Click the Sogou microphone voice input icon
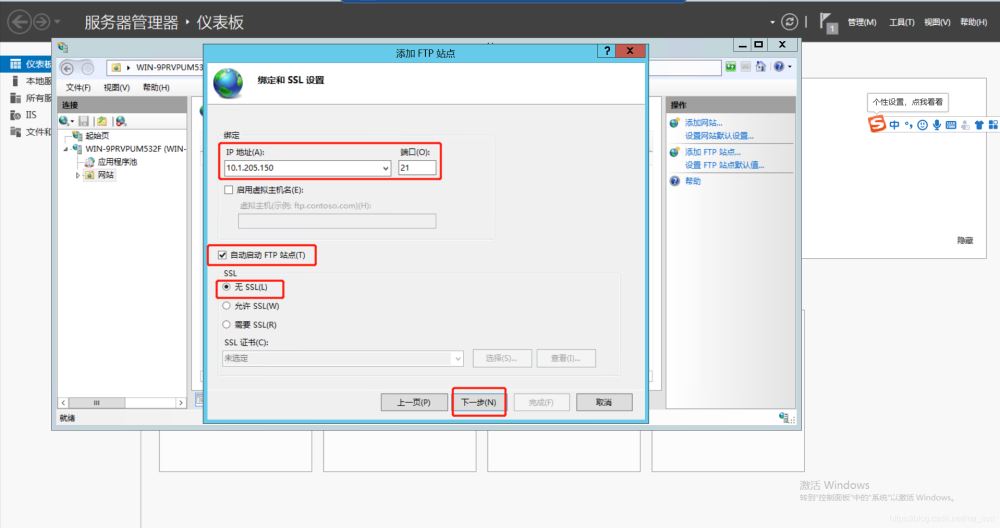Viewport: 1000px width, 528px height. [937, 125]
